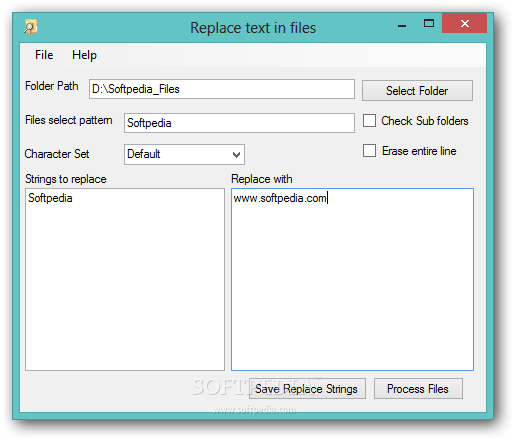Close the Replace text in files window
Viewport: 514px width, 440px height.
point(464,23)
